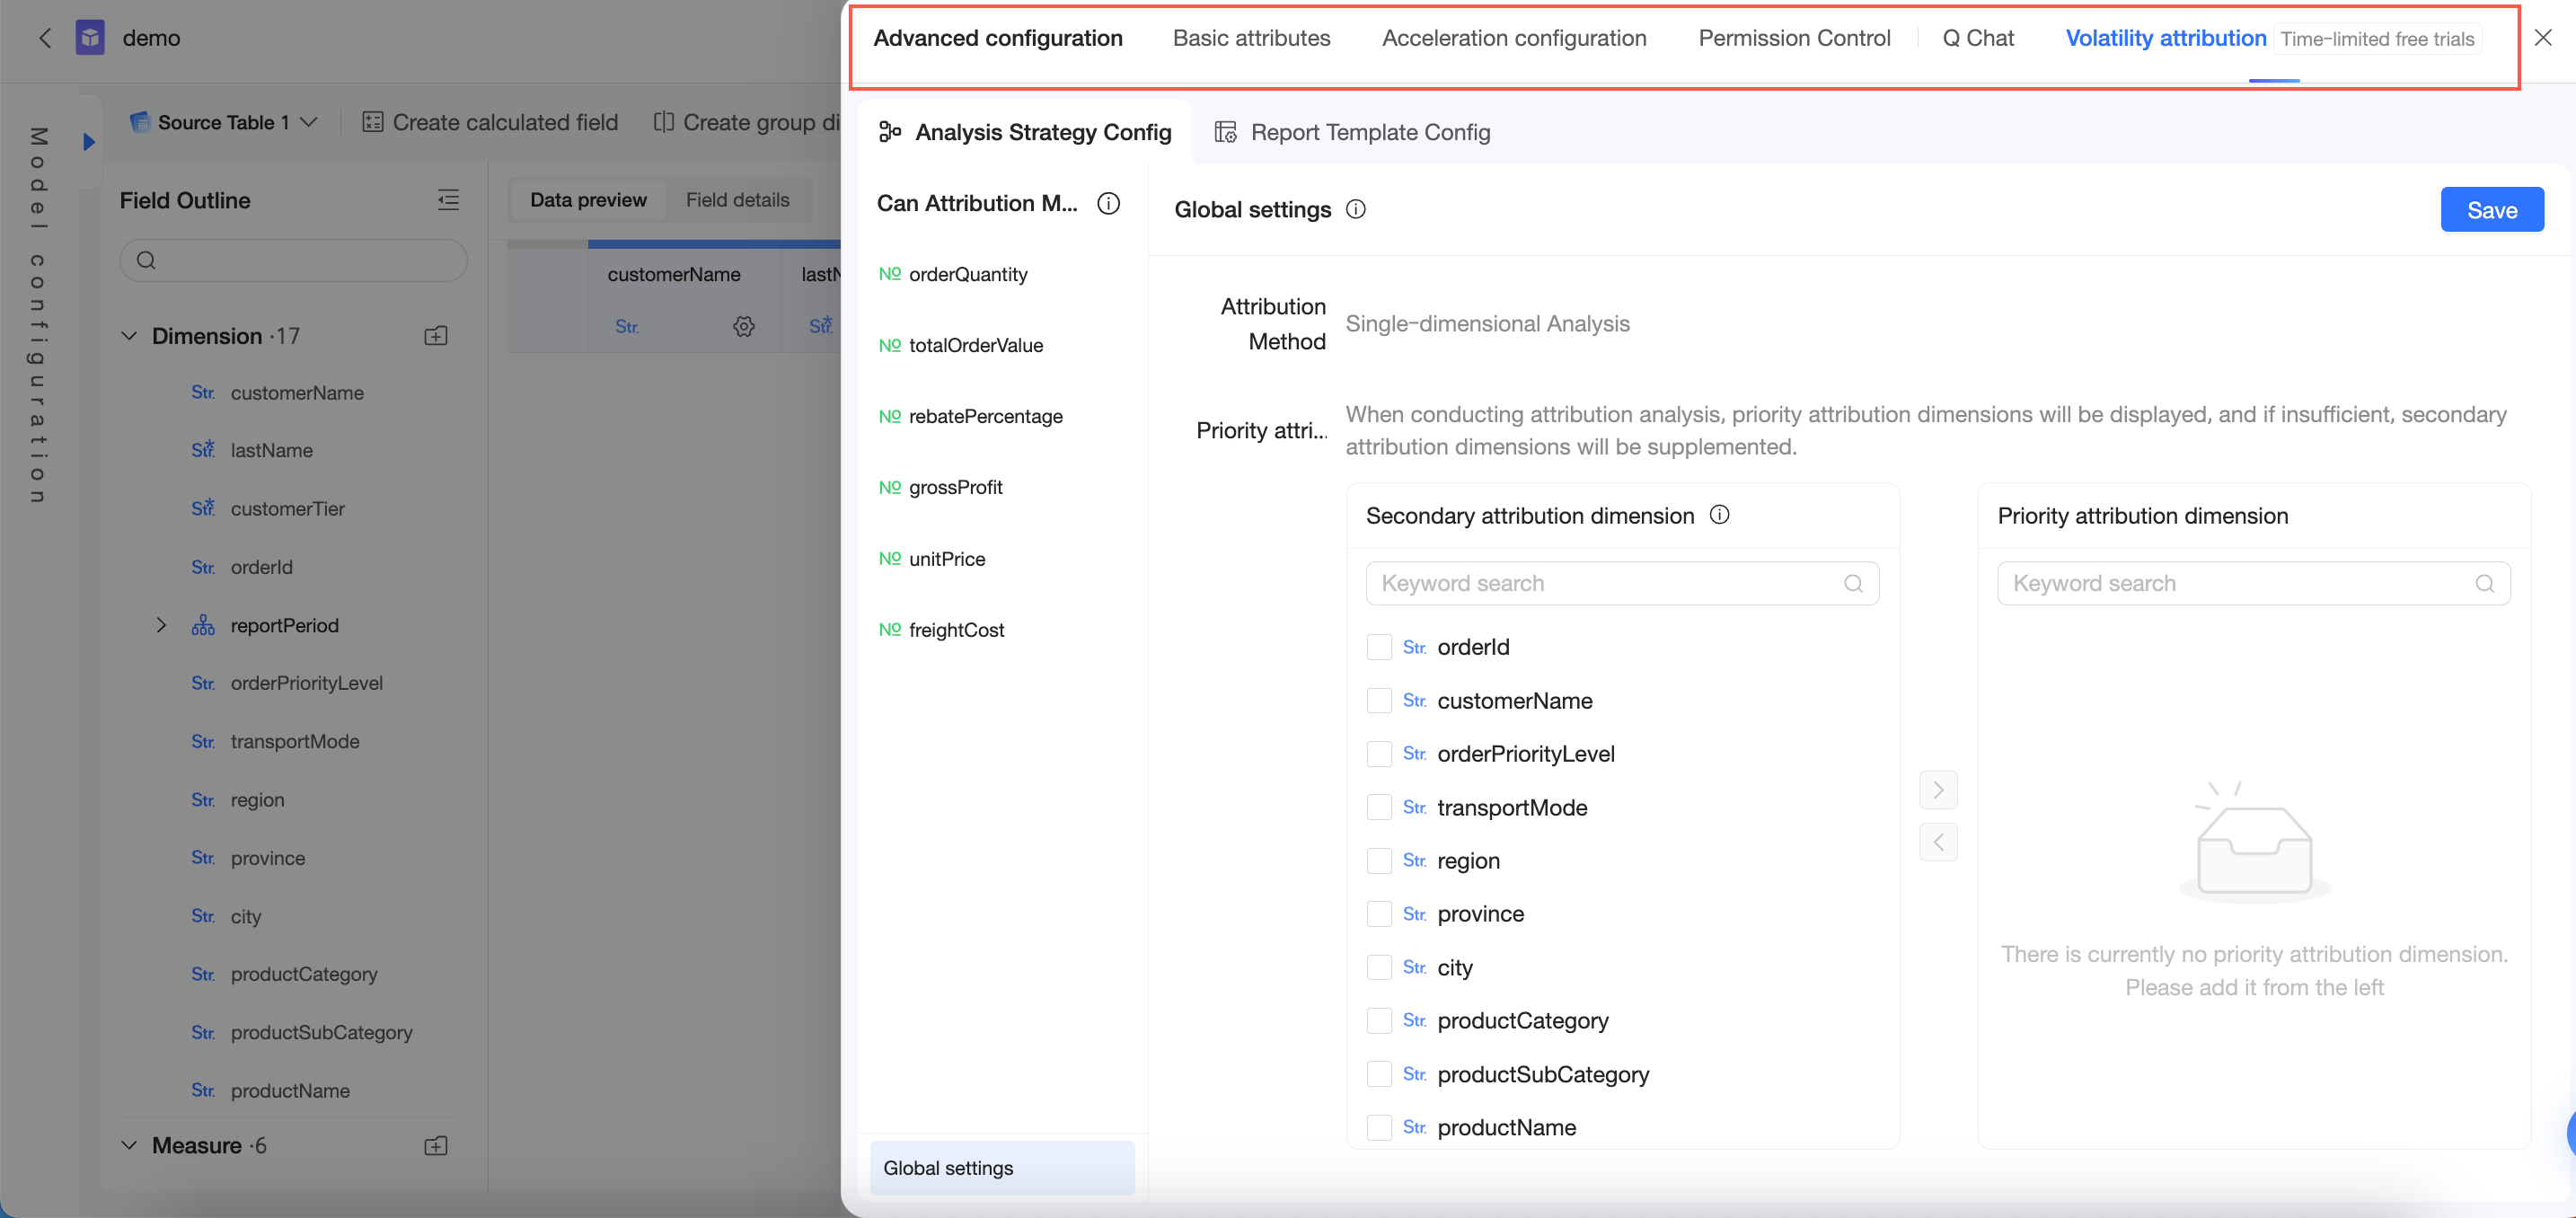Collapse the Measure section
This screenshot has height=1218, width=2576.
pos(129,1145)
